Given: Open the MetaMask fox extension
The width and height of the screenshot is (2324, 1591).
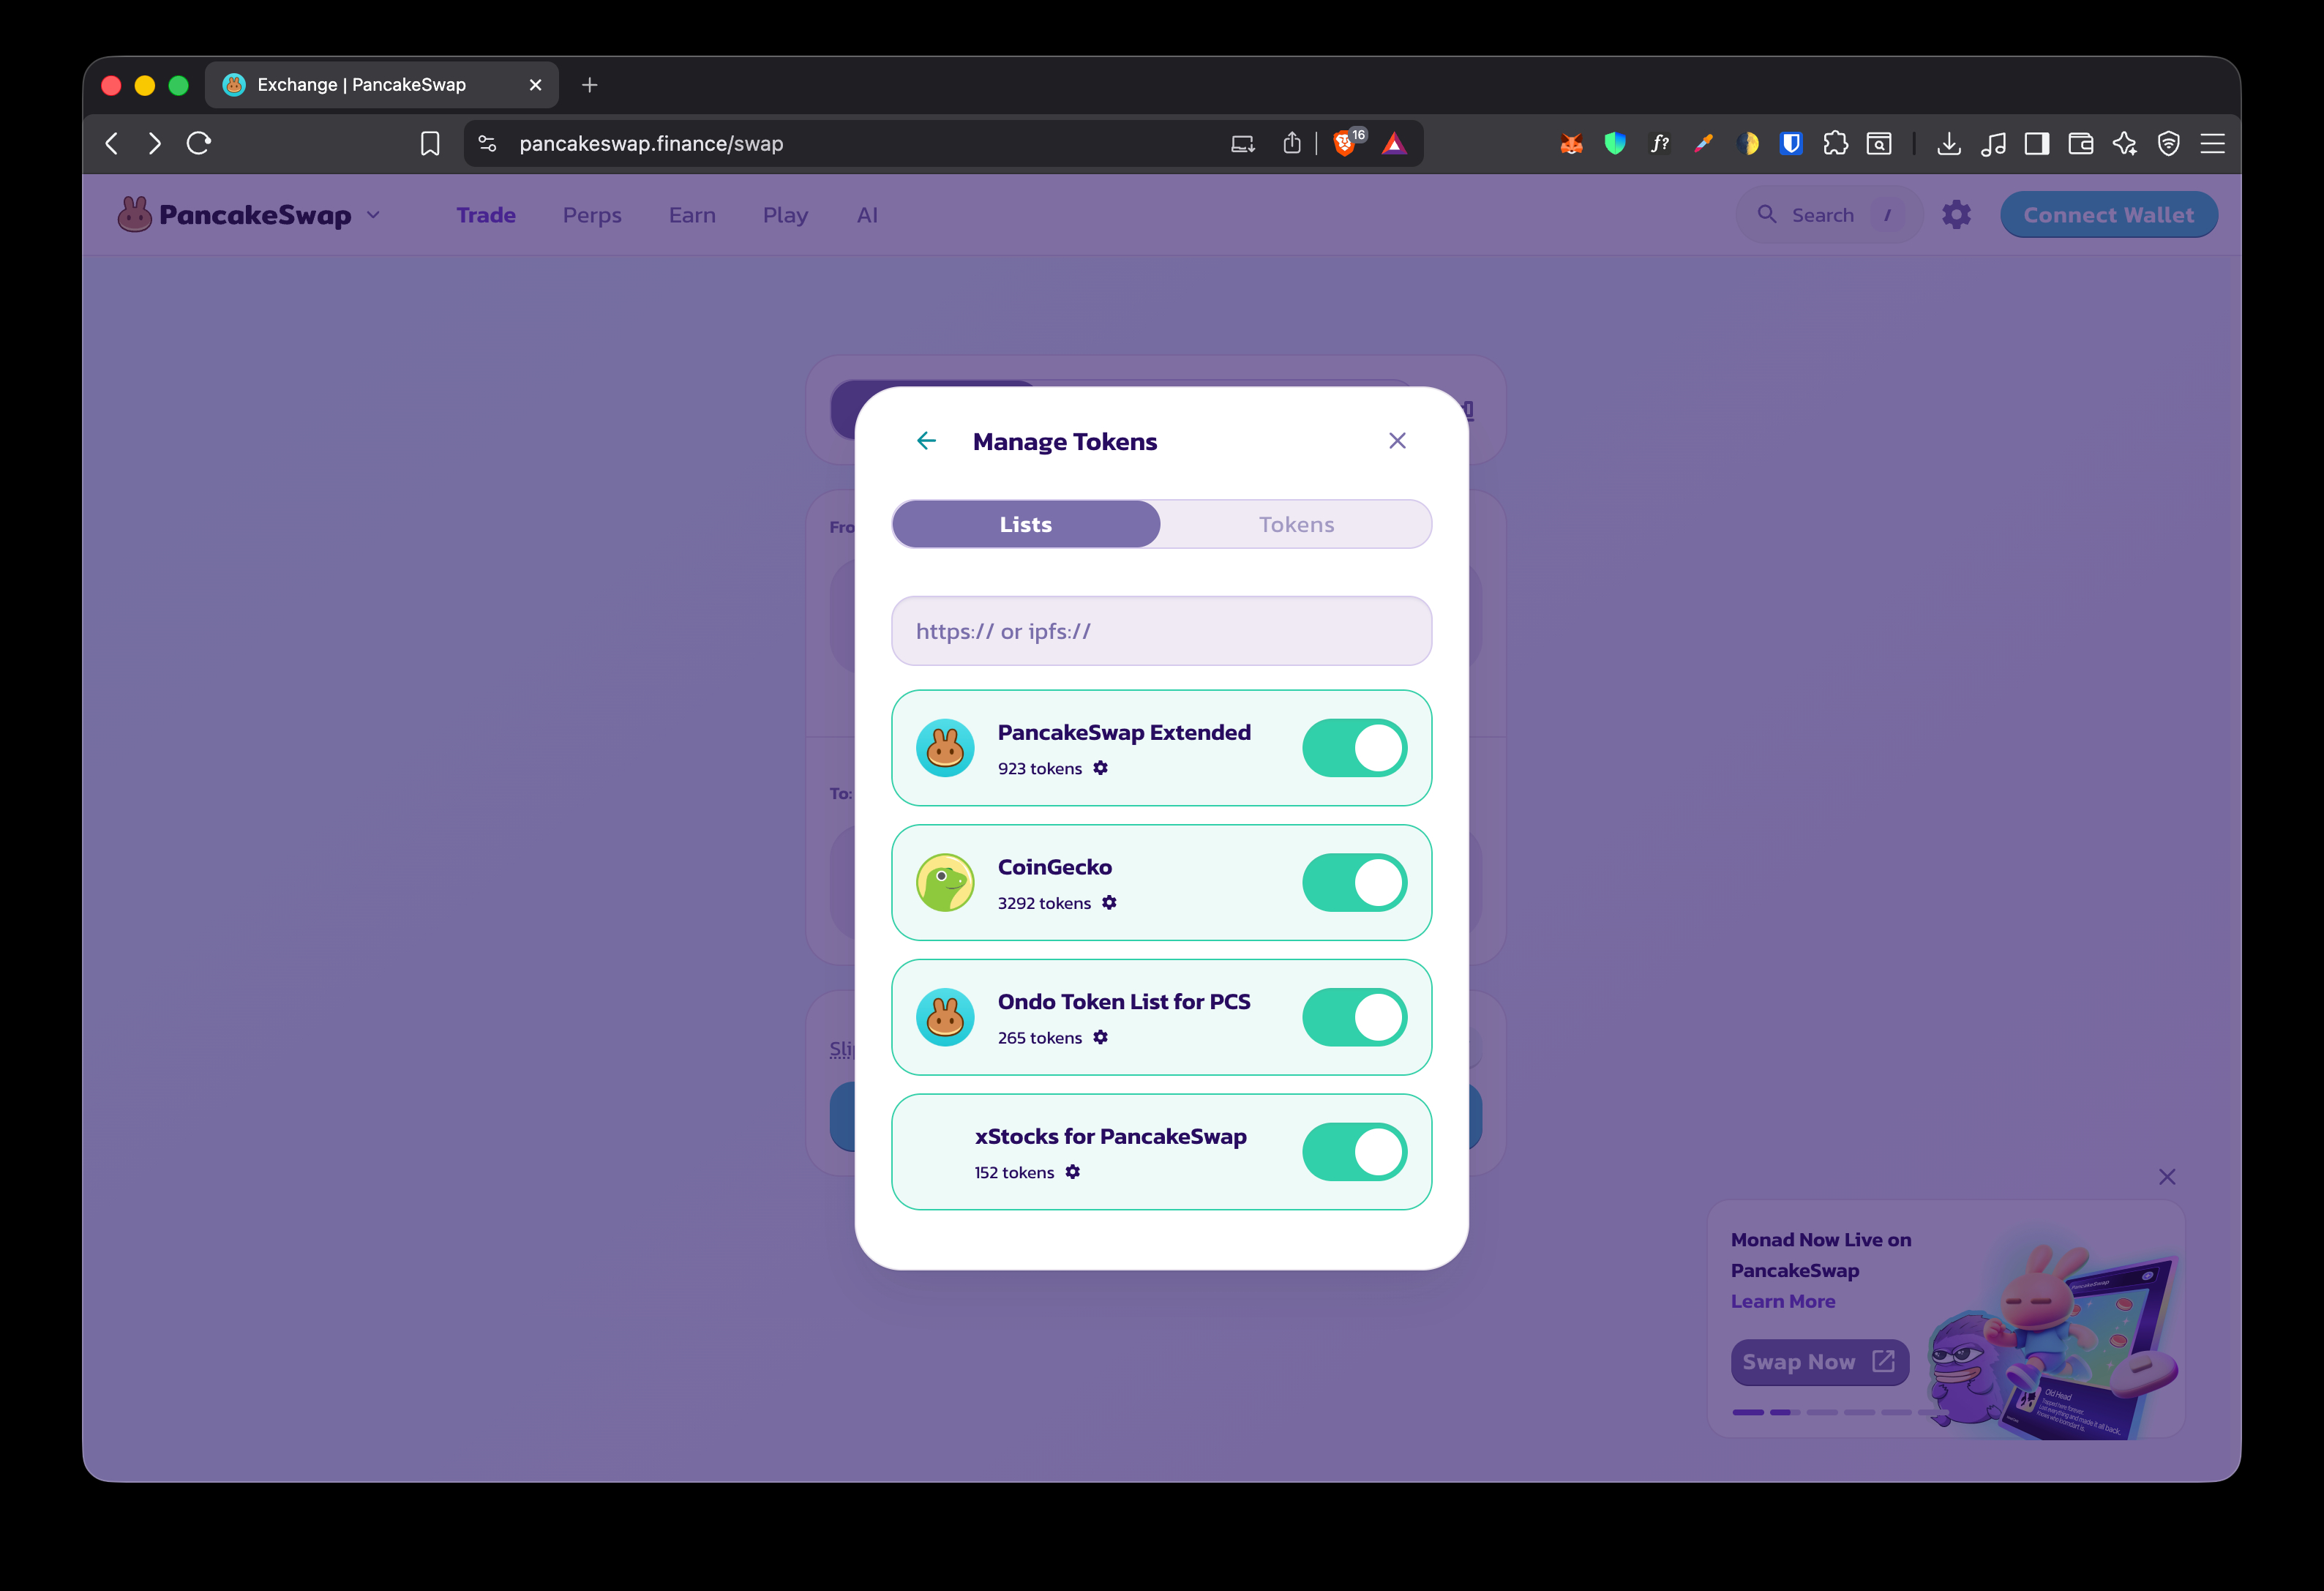Looking at the screenshot, I should point(1571,144).
